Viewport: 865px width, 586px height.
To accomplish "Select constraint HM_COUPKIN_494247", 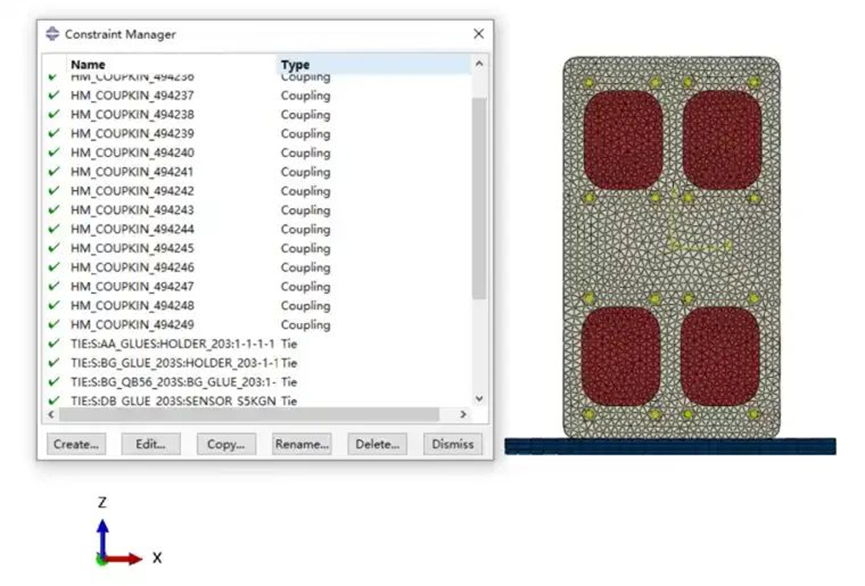I will click(132, 286).
